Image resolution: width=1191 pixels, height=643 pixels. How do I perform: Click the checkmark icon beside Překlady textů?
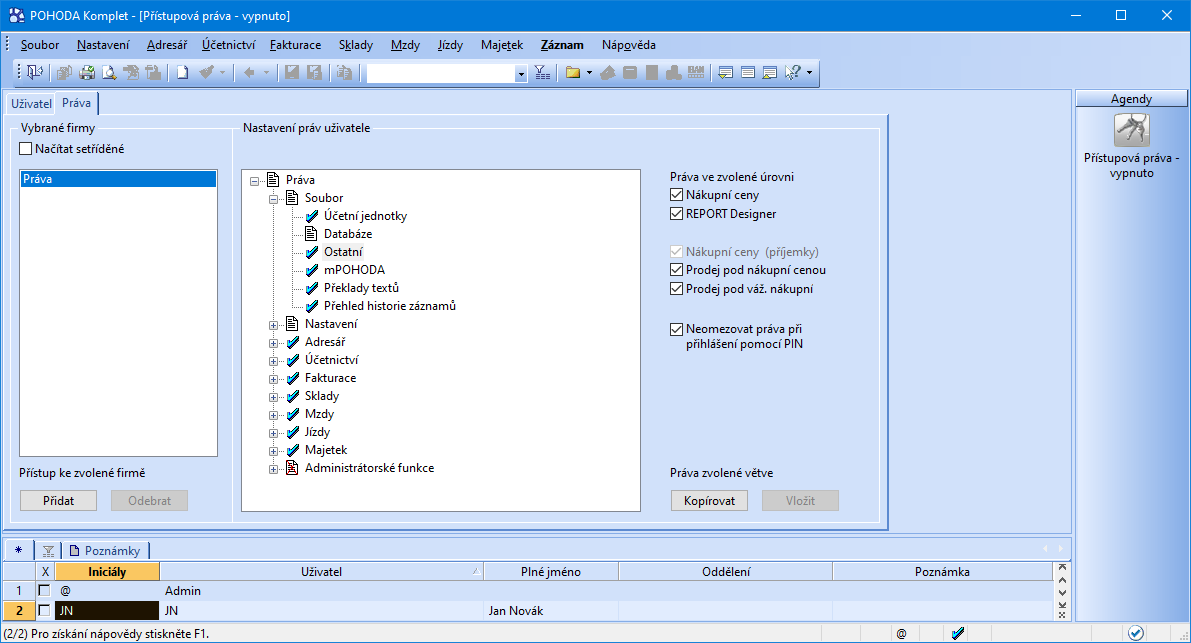coord(311,288)
